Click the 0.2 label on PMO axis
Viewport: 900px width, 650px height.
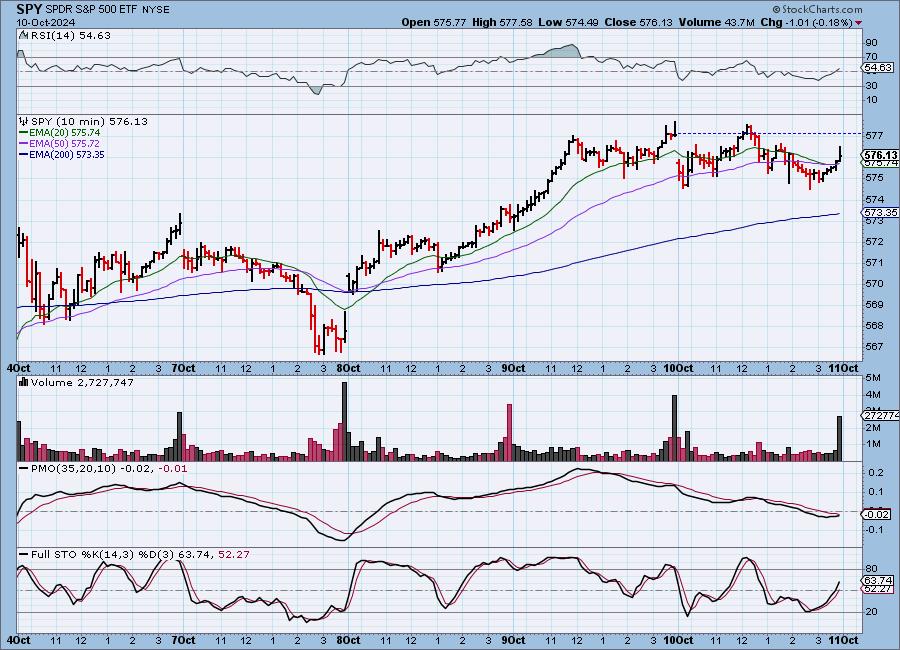[x=876, y=472]
